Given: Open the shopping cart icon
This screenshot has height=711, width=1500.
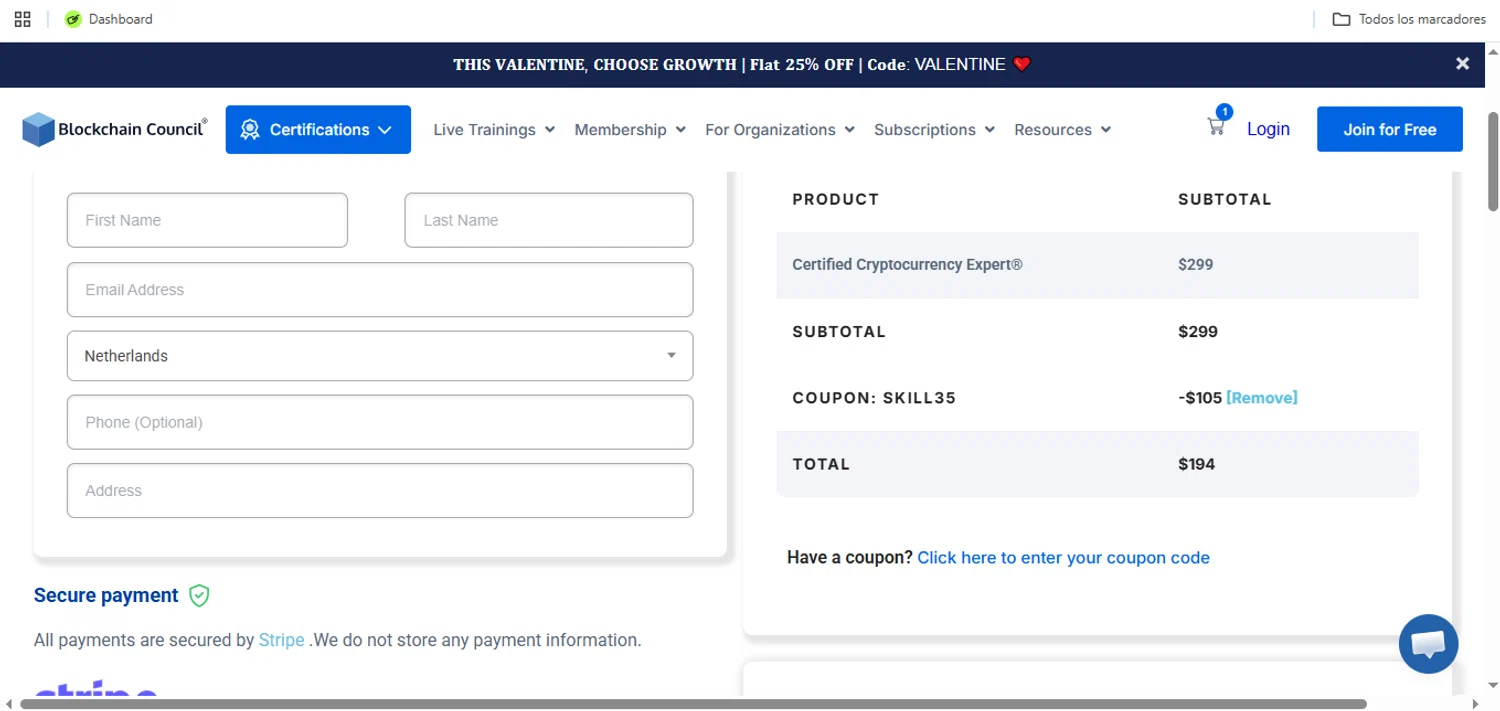Looking at the screenshot, I should (x=1216, y=127).
